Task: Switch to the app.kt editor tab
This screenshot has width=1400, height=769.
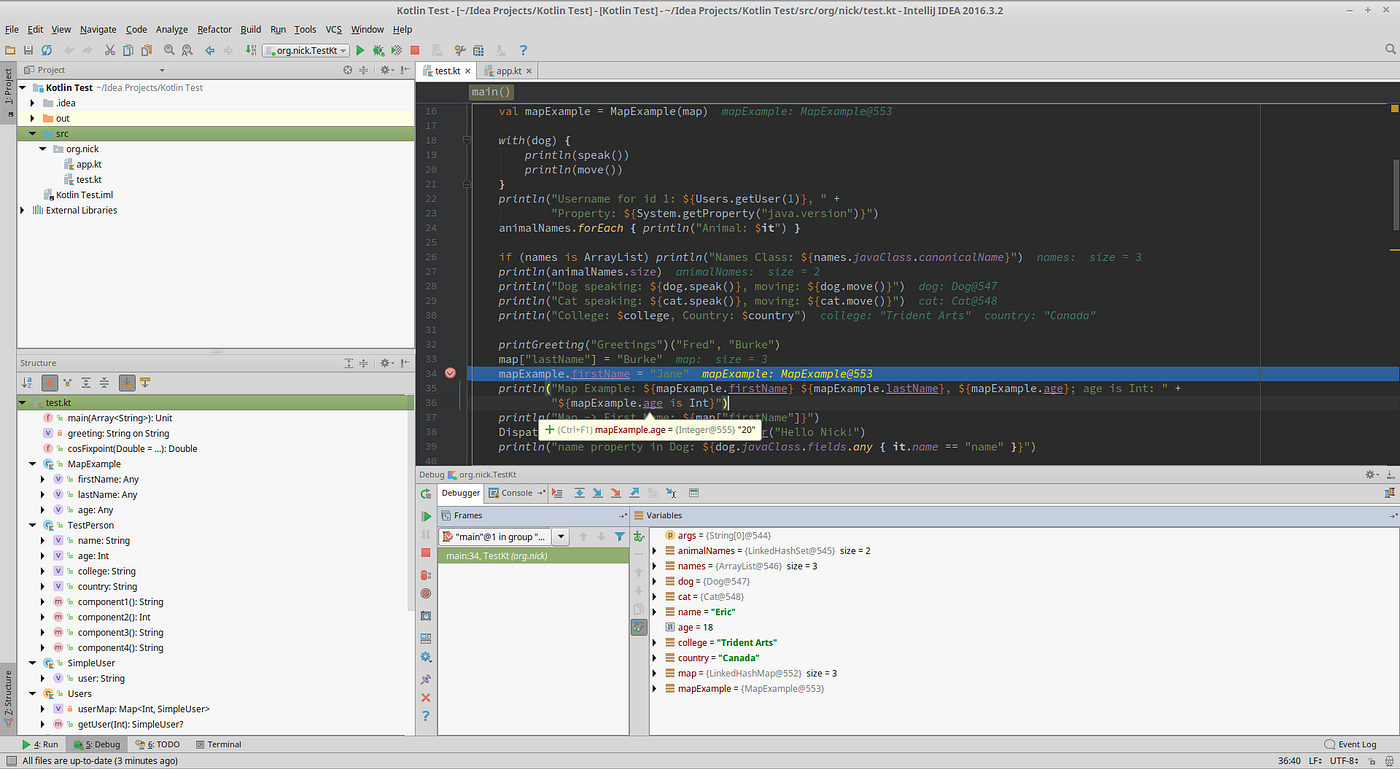Action: [509, 71]
